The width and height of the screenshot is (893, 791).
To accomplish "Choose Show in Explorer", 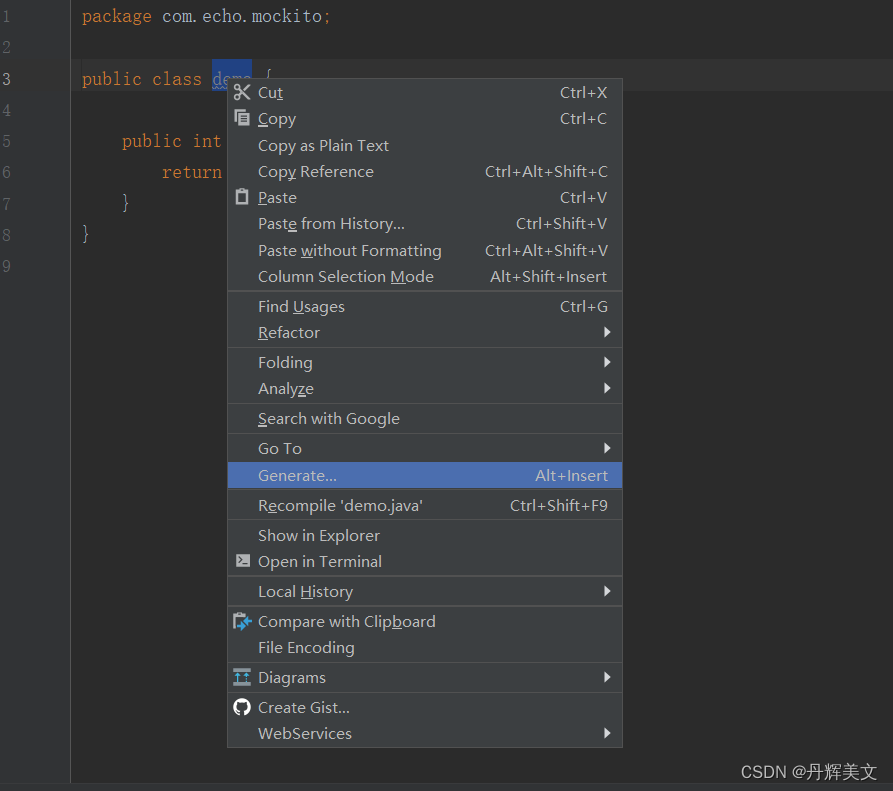I will (x=318, y=535).
